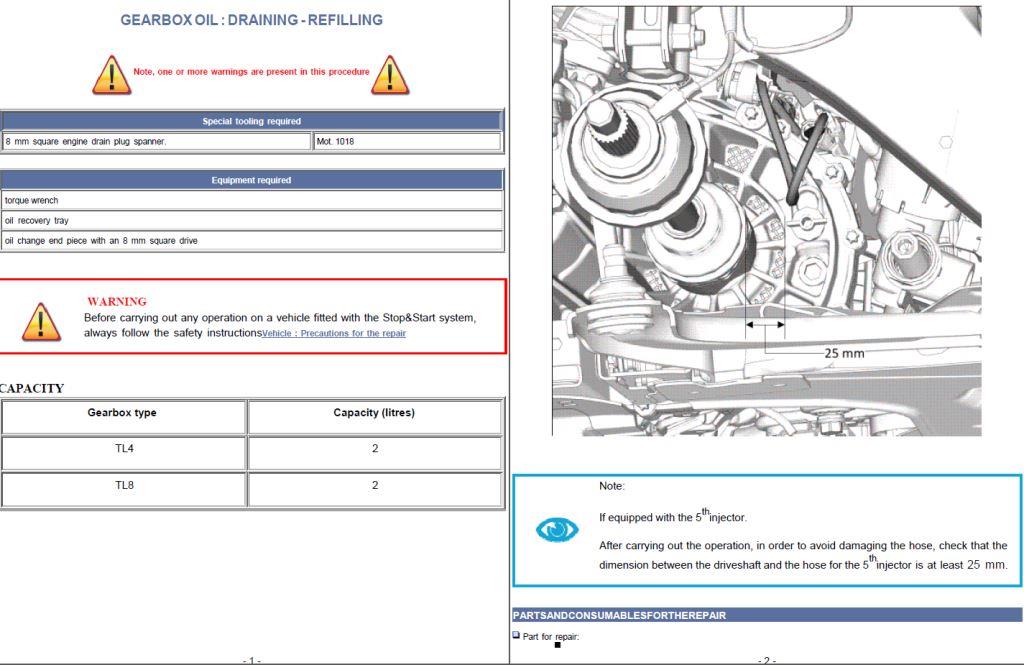Viewport: 1024px width, 665px height.
Task: Click the 'GEARBOX OIL : DRAINING - REFILLING' title
Action: (x=251, y=20)
